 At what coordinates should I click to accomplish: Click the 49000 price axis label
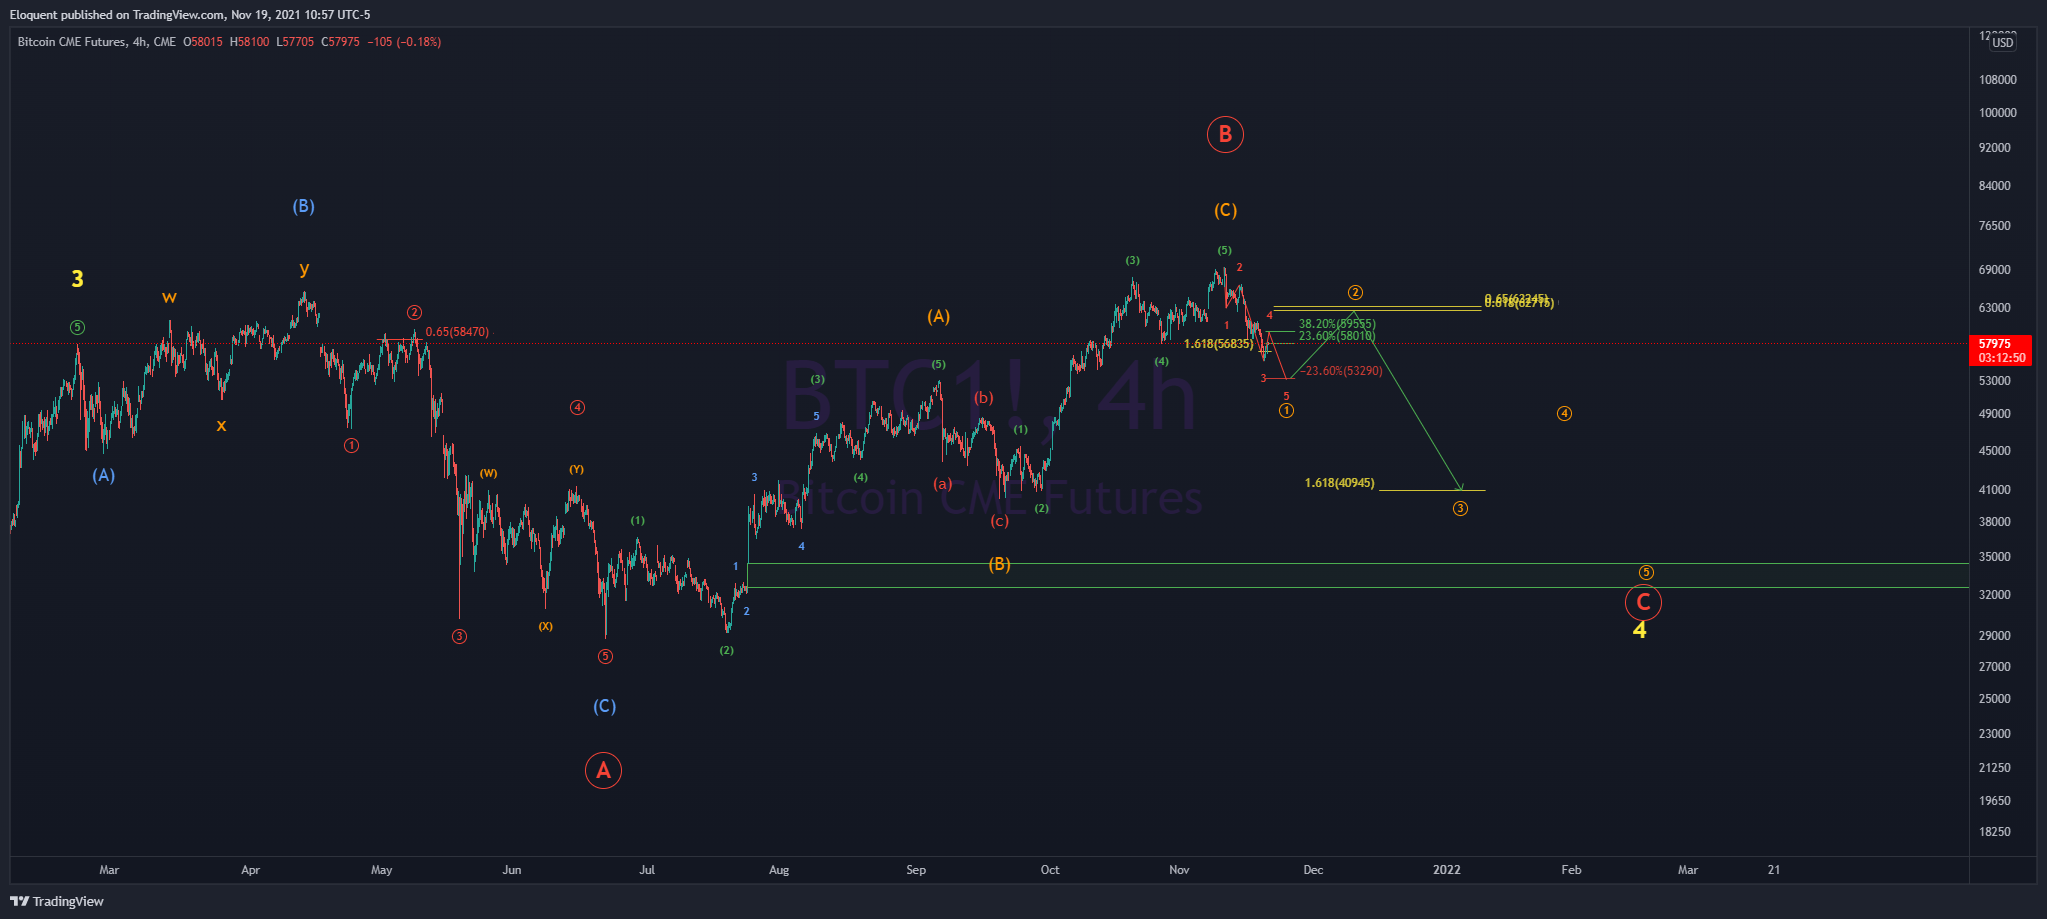click(1994, 414)
